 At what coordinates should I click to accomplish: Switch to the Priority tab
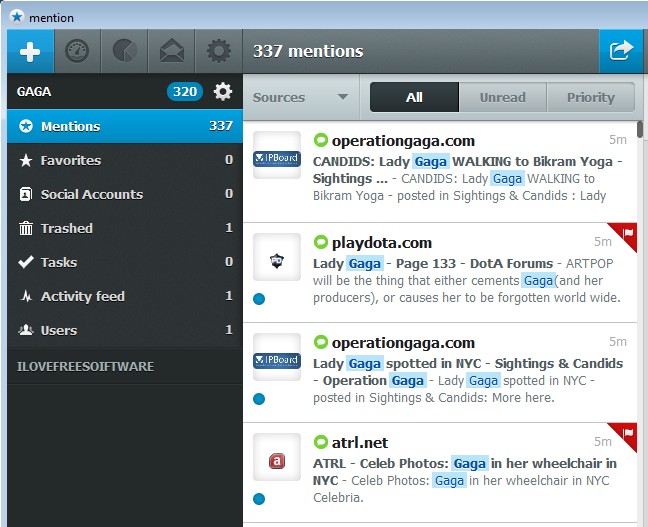pos(591,97)
